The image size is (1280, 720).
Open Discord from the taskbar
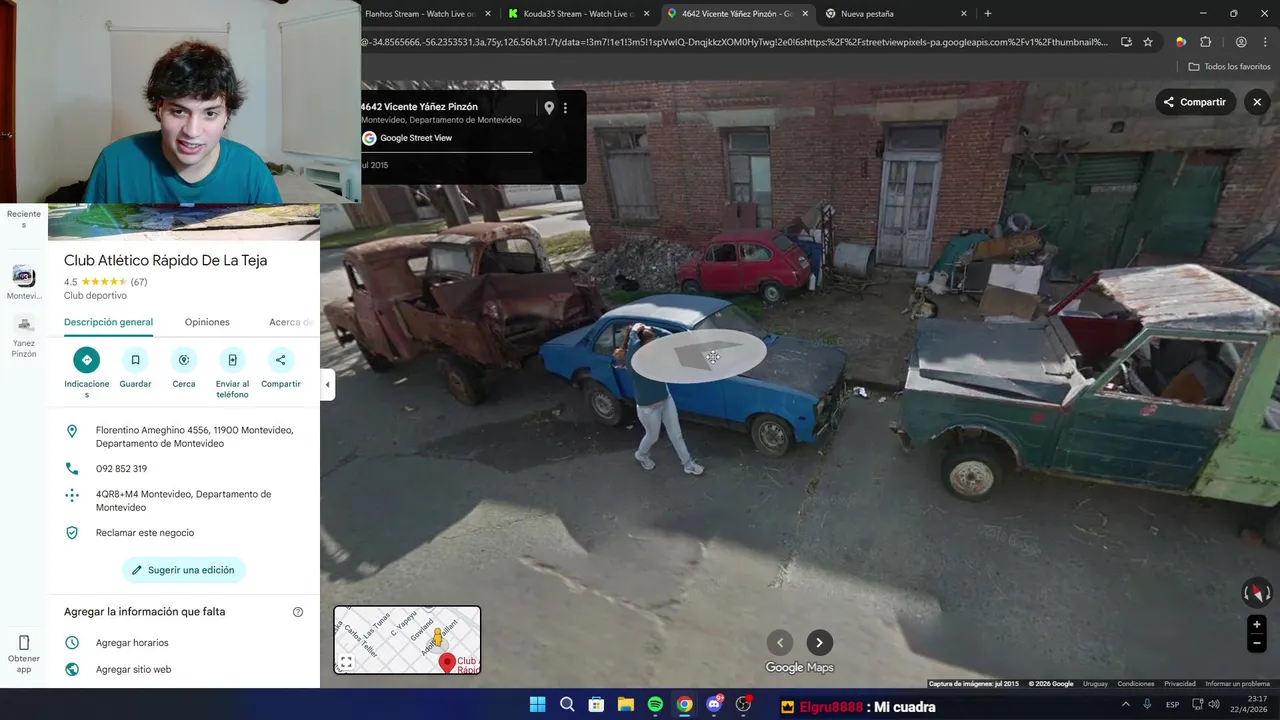714,705
